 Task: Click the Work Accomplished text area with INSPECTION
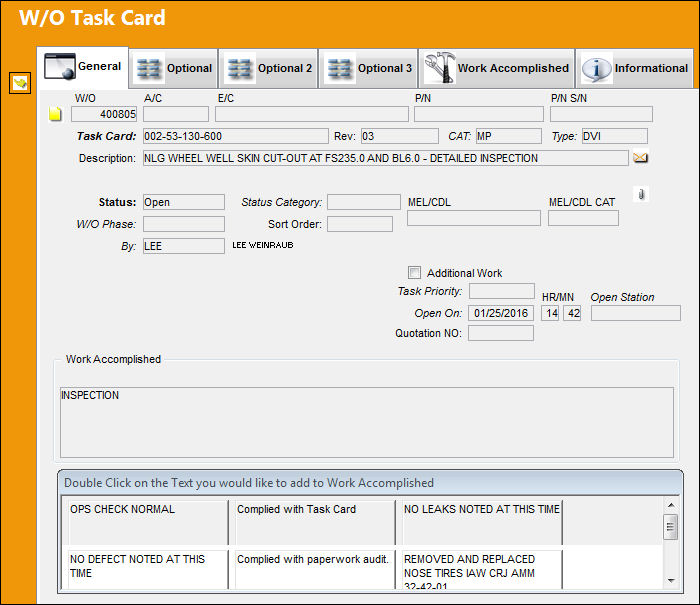tap(367, 422)
